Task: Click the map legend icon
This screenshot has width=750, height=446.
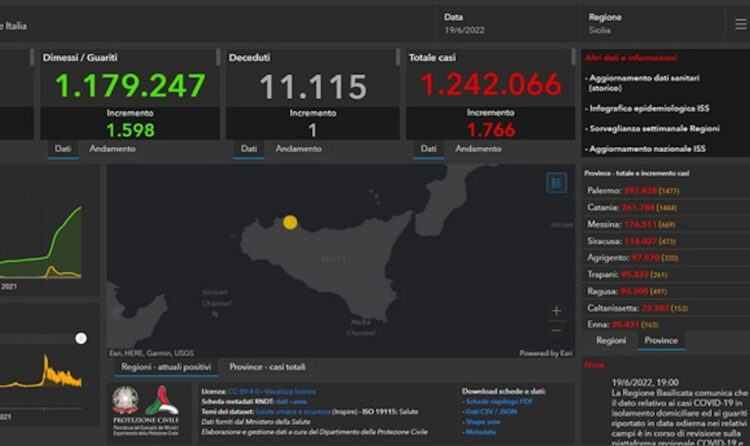Action: [557, 183]
